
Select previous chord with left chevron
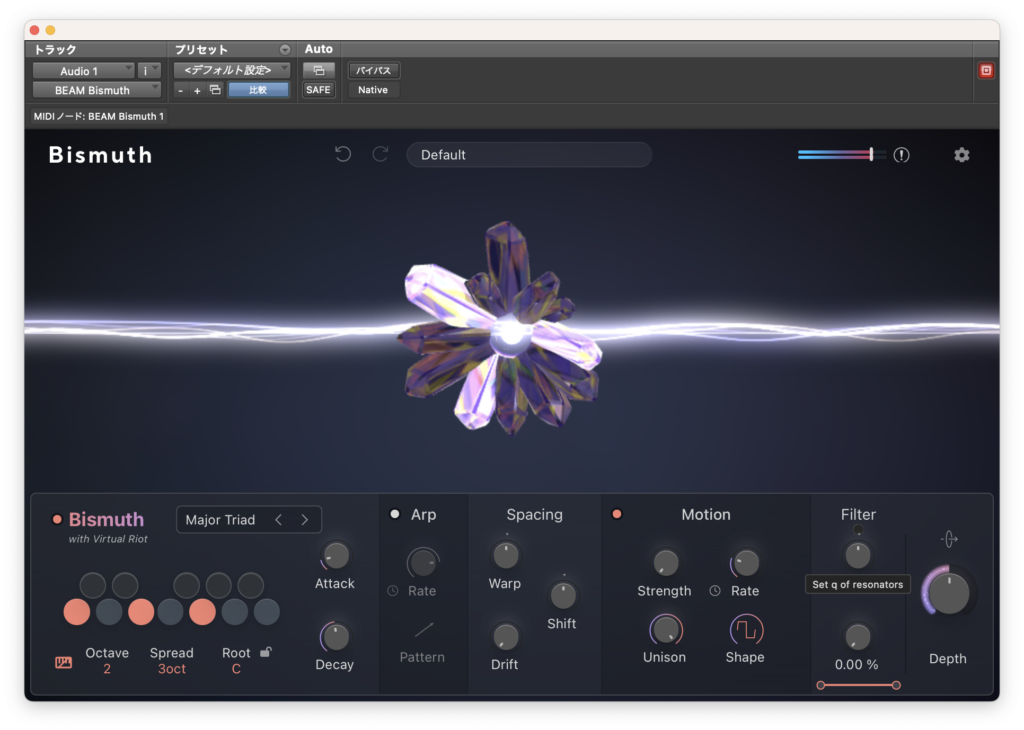point(279,520)
